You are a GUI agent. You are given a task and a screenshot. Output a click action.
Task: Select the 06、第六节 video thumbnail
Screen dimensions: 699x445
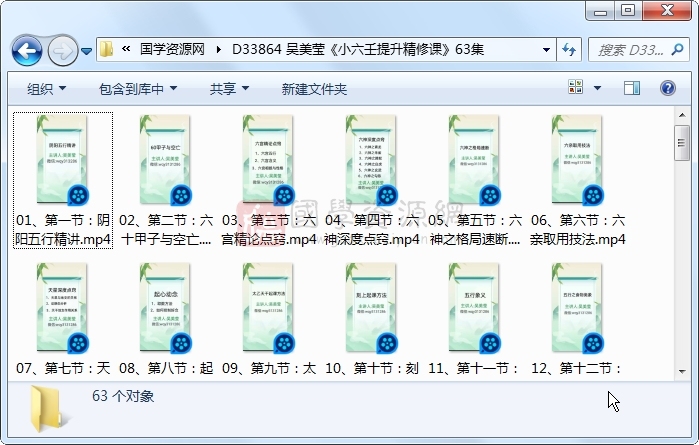click(x=577, y=160)
